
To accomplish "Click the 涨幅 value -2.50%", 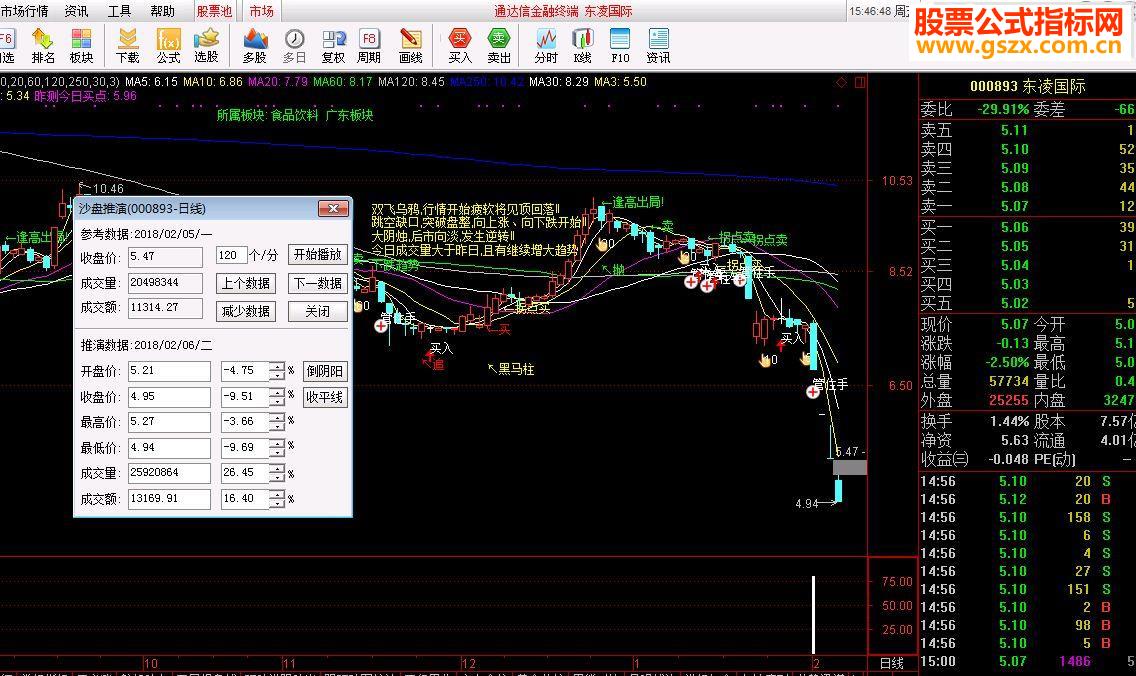I will pos(1007,362).
